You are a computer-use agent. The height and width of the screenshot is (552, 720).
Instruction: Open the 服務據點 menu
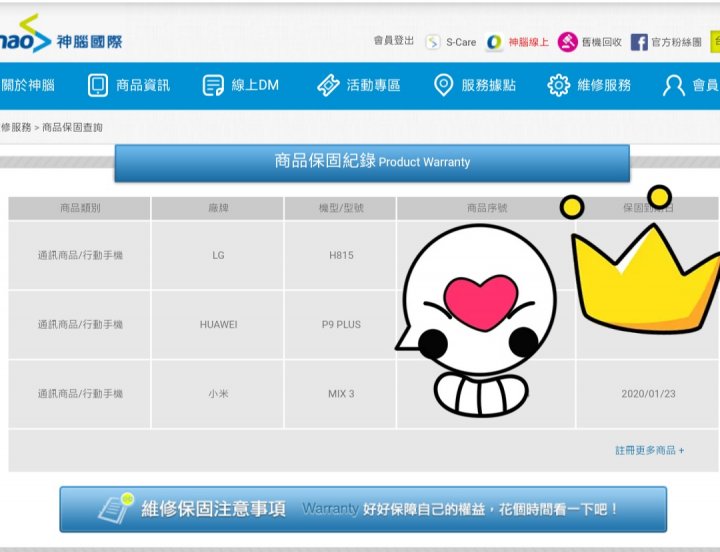(489, 85)
